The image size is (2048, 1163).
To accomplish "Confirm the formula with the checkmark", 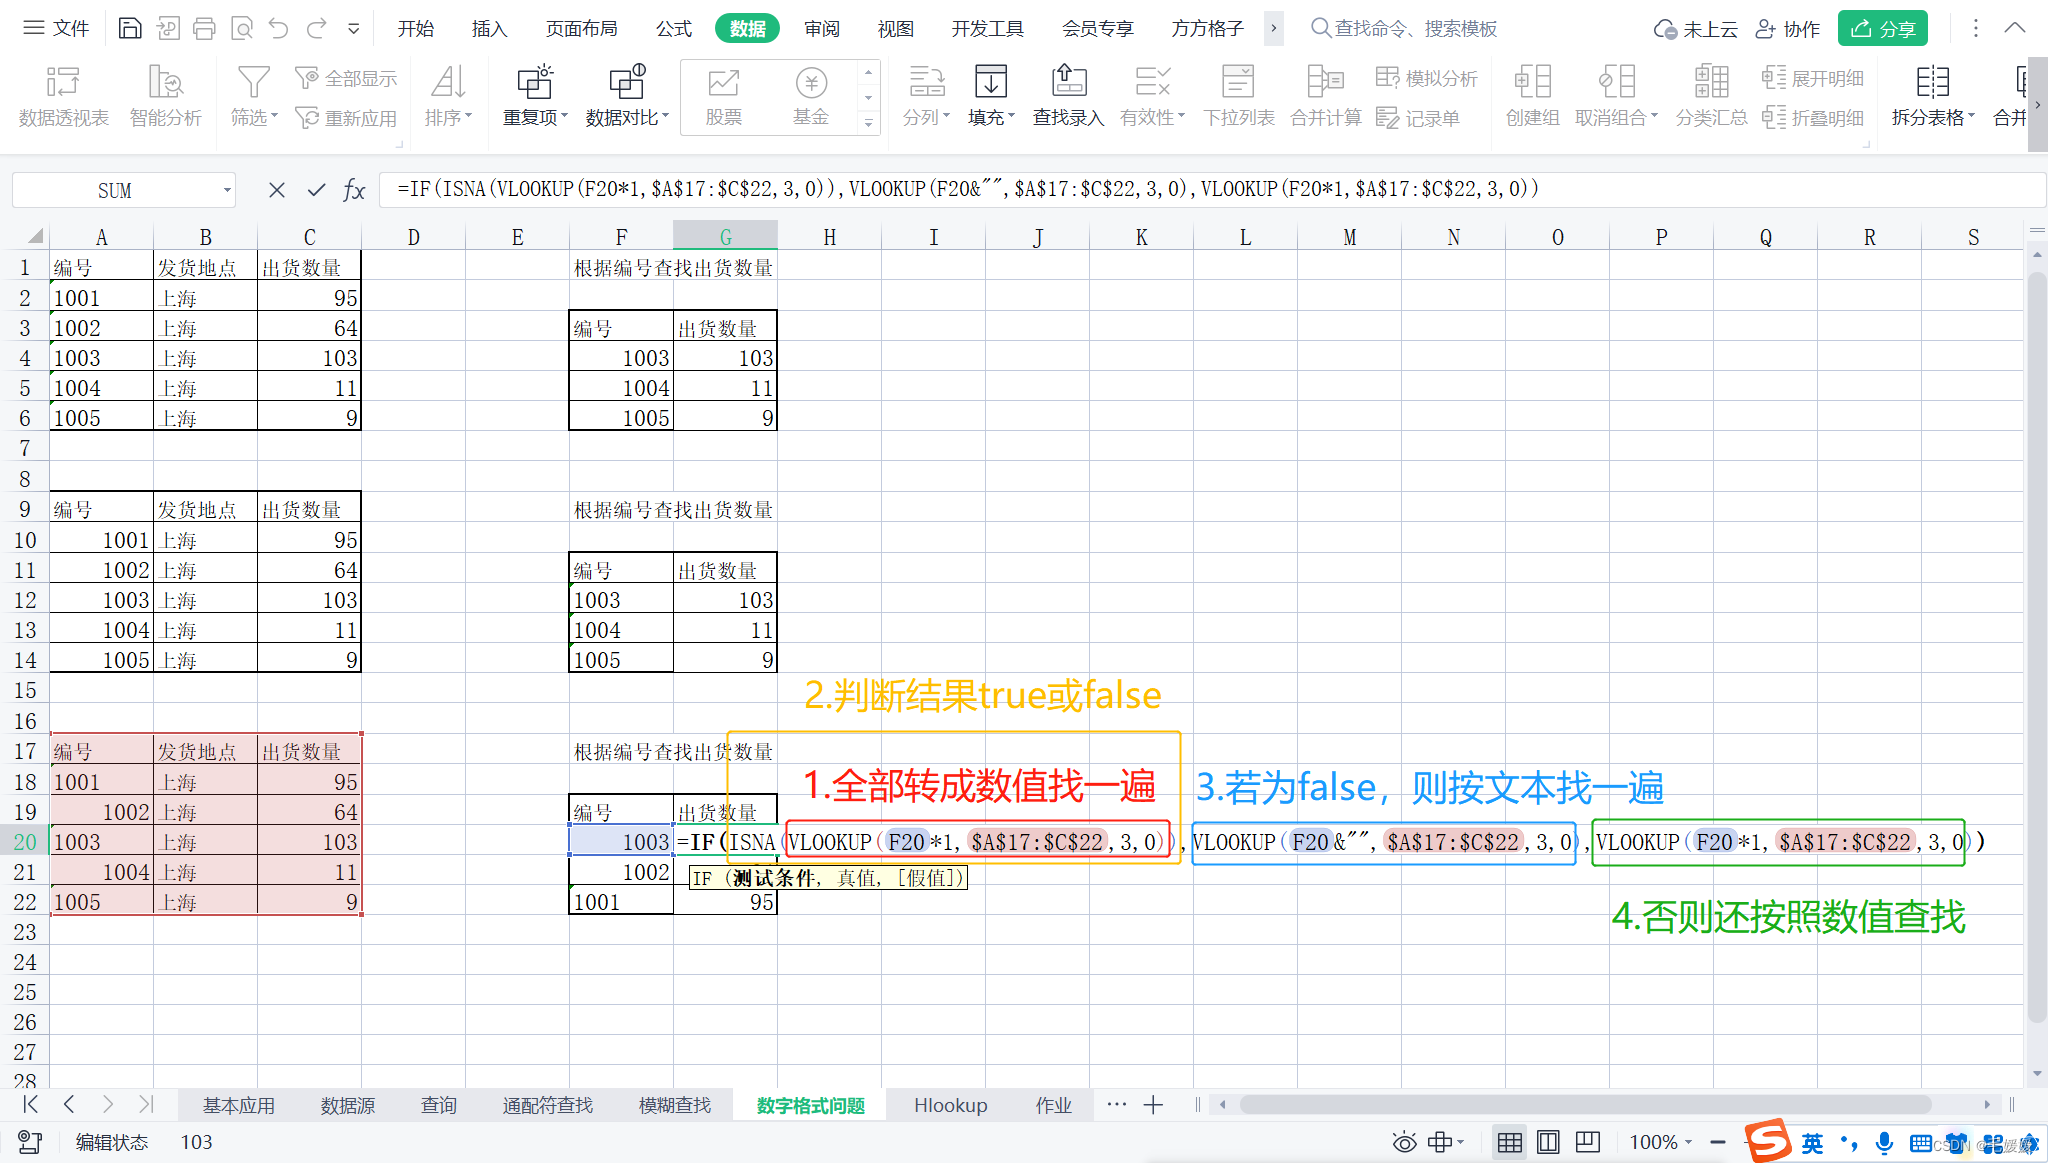I will tap(317, 190).
